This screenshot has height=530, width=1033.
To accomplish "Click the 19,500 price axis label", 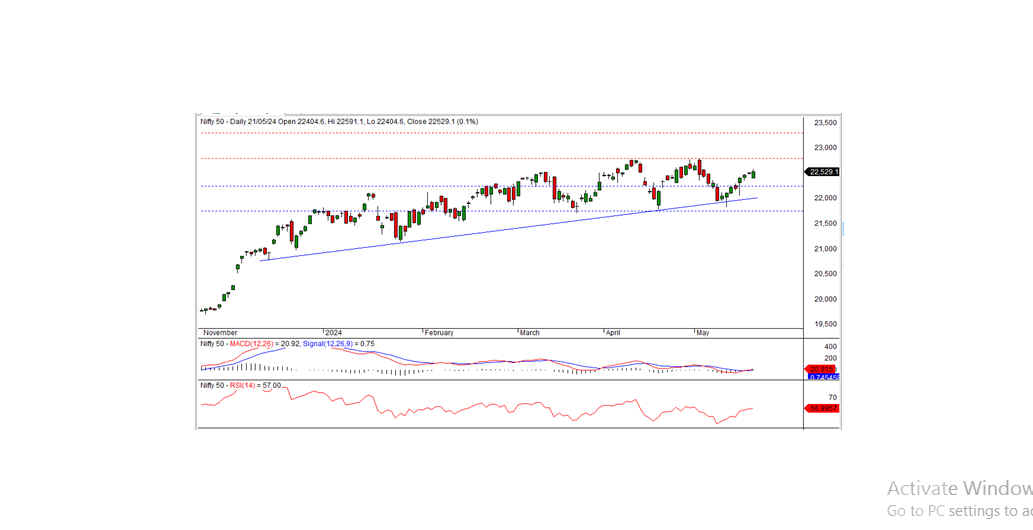I will (825, 324).
